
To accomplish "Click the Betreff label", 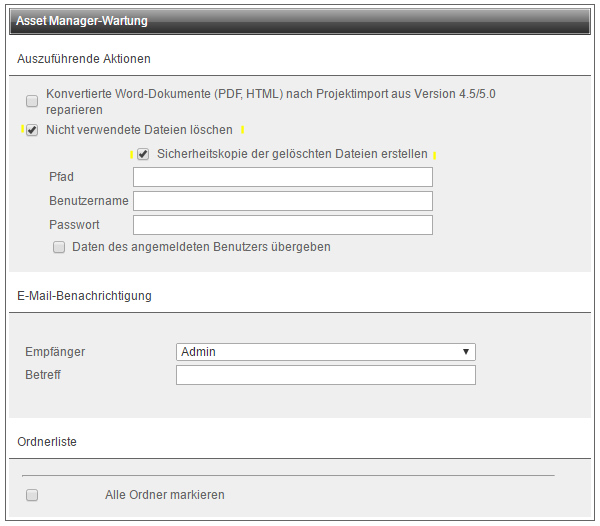I will 44,375.
